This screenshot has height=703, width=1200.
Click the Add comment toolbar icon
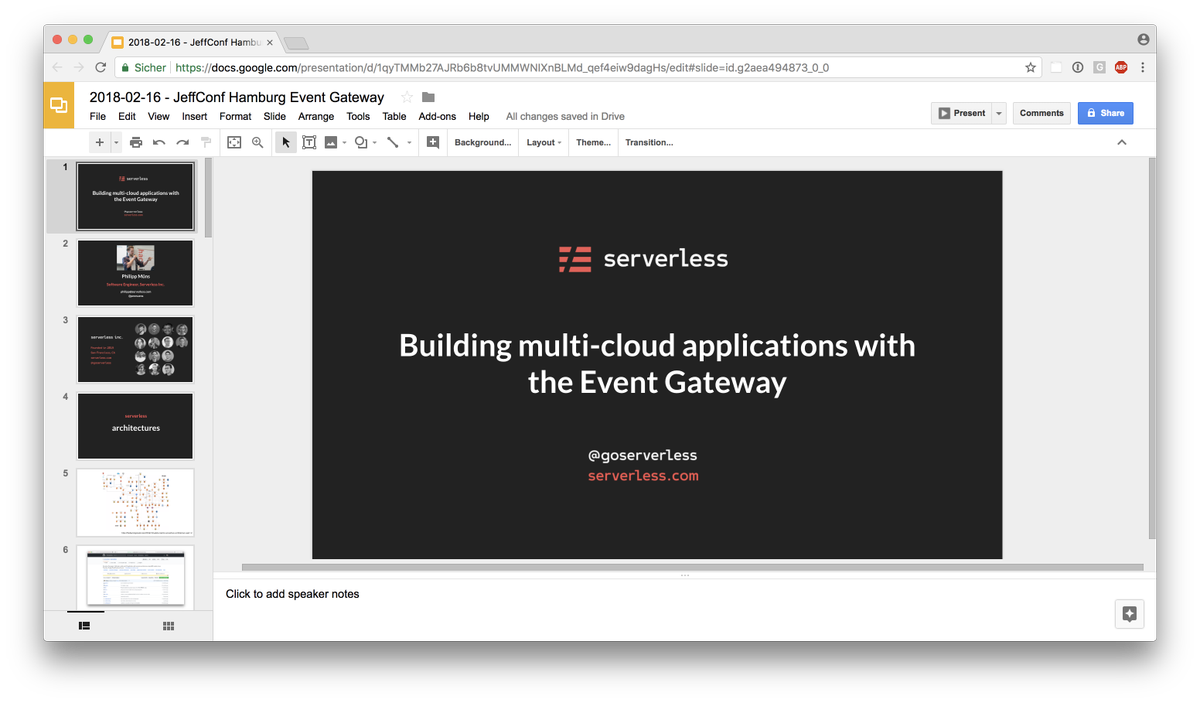pos(432,143)
